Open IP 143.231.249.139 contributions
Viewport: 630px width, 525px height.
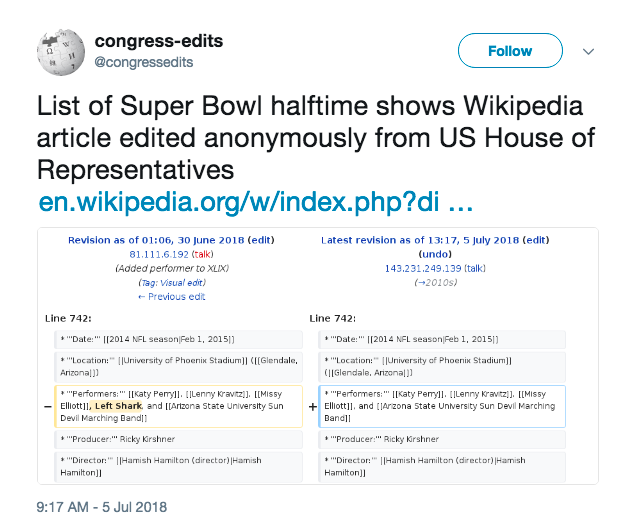tap(423, 268)
